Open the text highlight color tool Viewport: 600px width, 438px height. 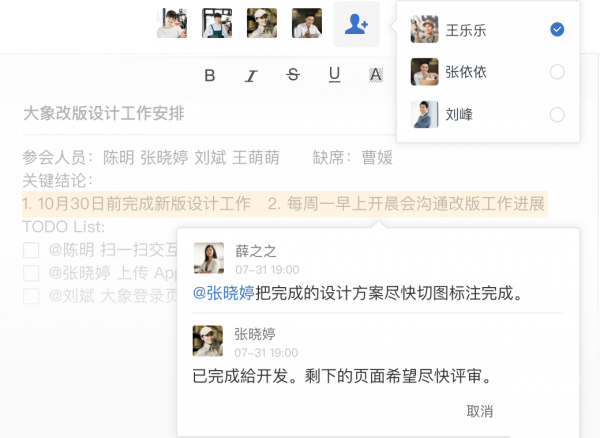[376, 75]
